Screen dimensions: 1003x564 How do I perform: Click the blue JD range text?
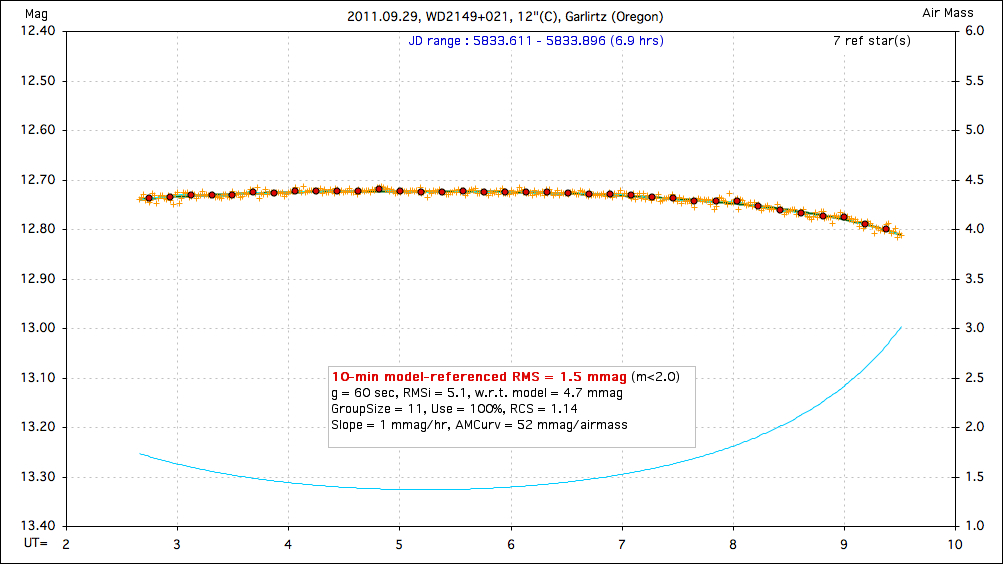point(536,41)
